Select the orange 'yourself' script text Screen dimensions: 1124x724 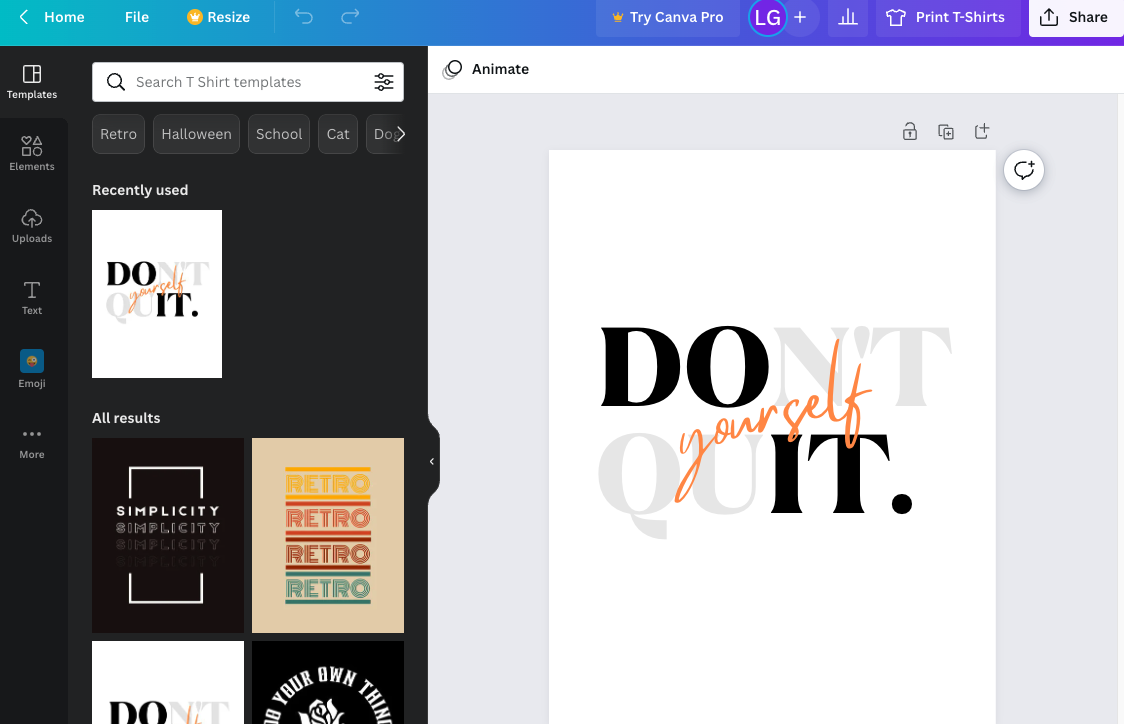point(773,421)
